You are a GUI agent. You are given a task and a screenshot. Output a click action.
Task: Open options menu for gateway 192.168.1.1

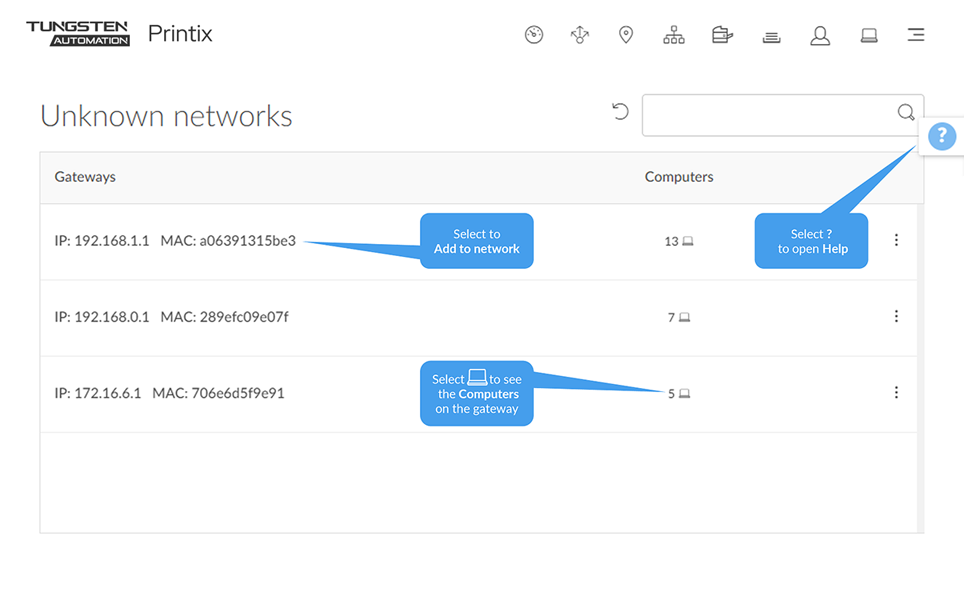tap(896, 240)
